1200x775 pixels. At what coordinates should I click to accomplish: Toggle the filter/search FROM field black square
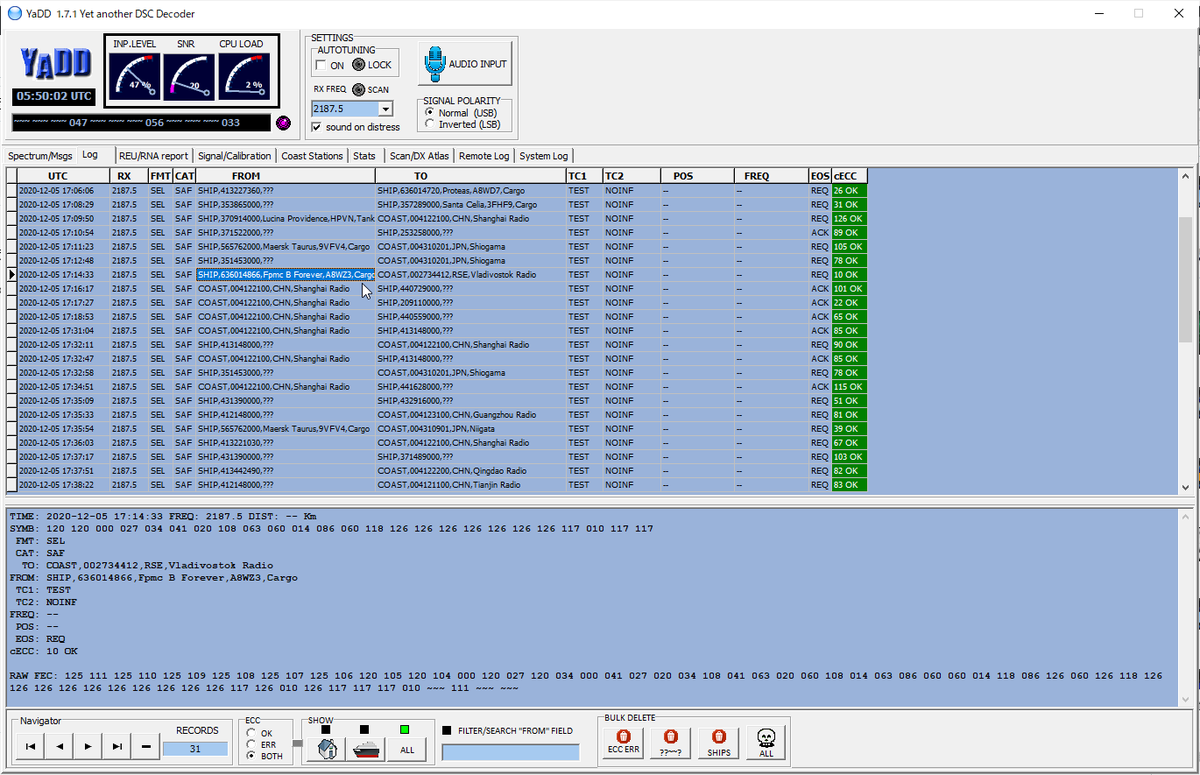(445, 731)
